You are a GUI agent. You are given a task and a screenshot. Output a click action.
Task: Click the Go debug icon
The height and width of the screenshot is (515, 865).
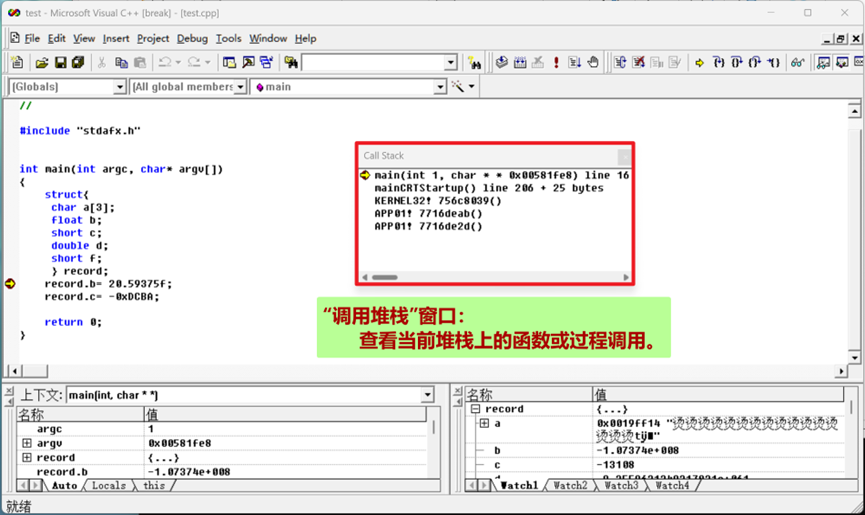coord(574,62)
